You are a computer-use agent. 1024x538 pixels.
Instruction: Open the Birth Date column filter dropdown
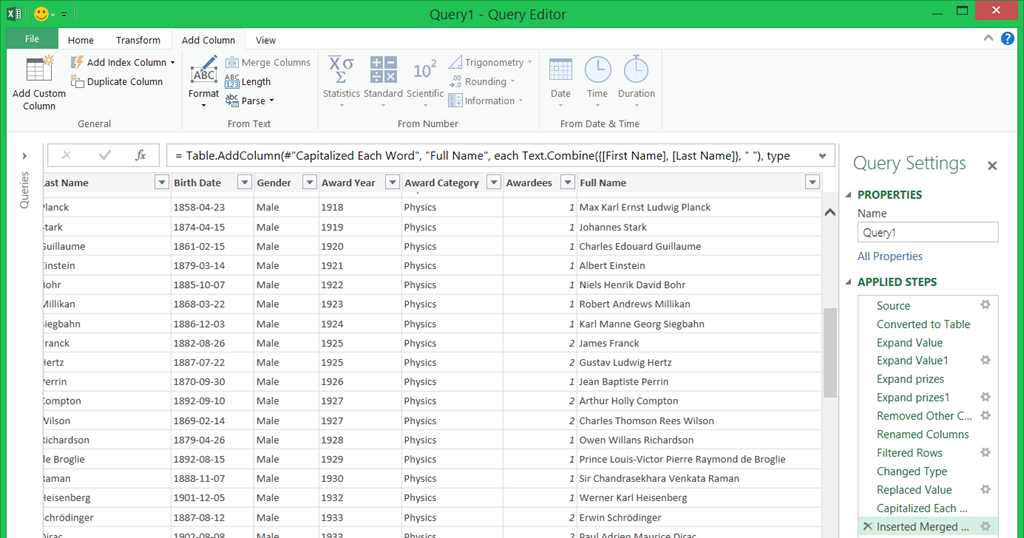point(243,183)
